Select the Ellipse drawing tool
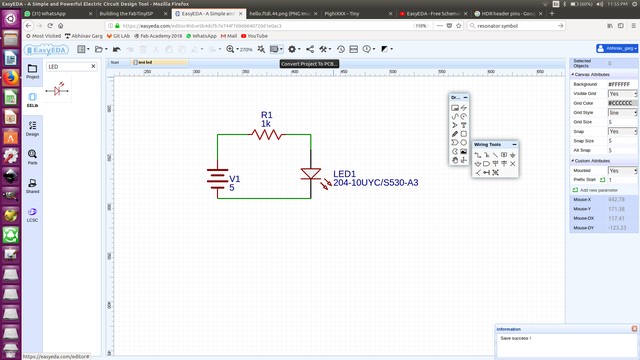The image size is (640, 360). 463,143
